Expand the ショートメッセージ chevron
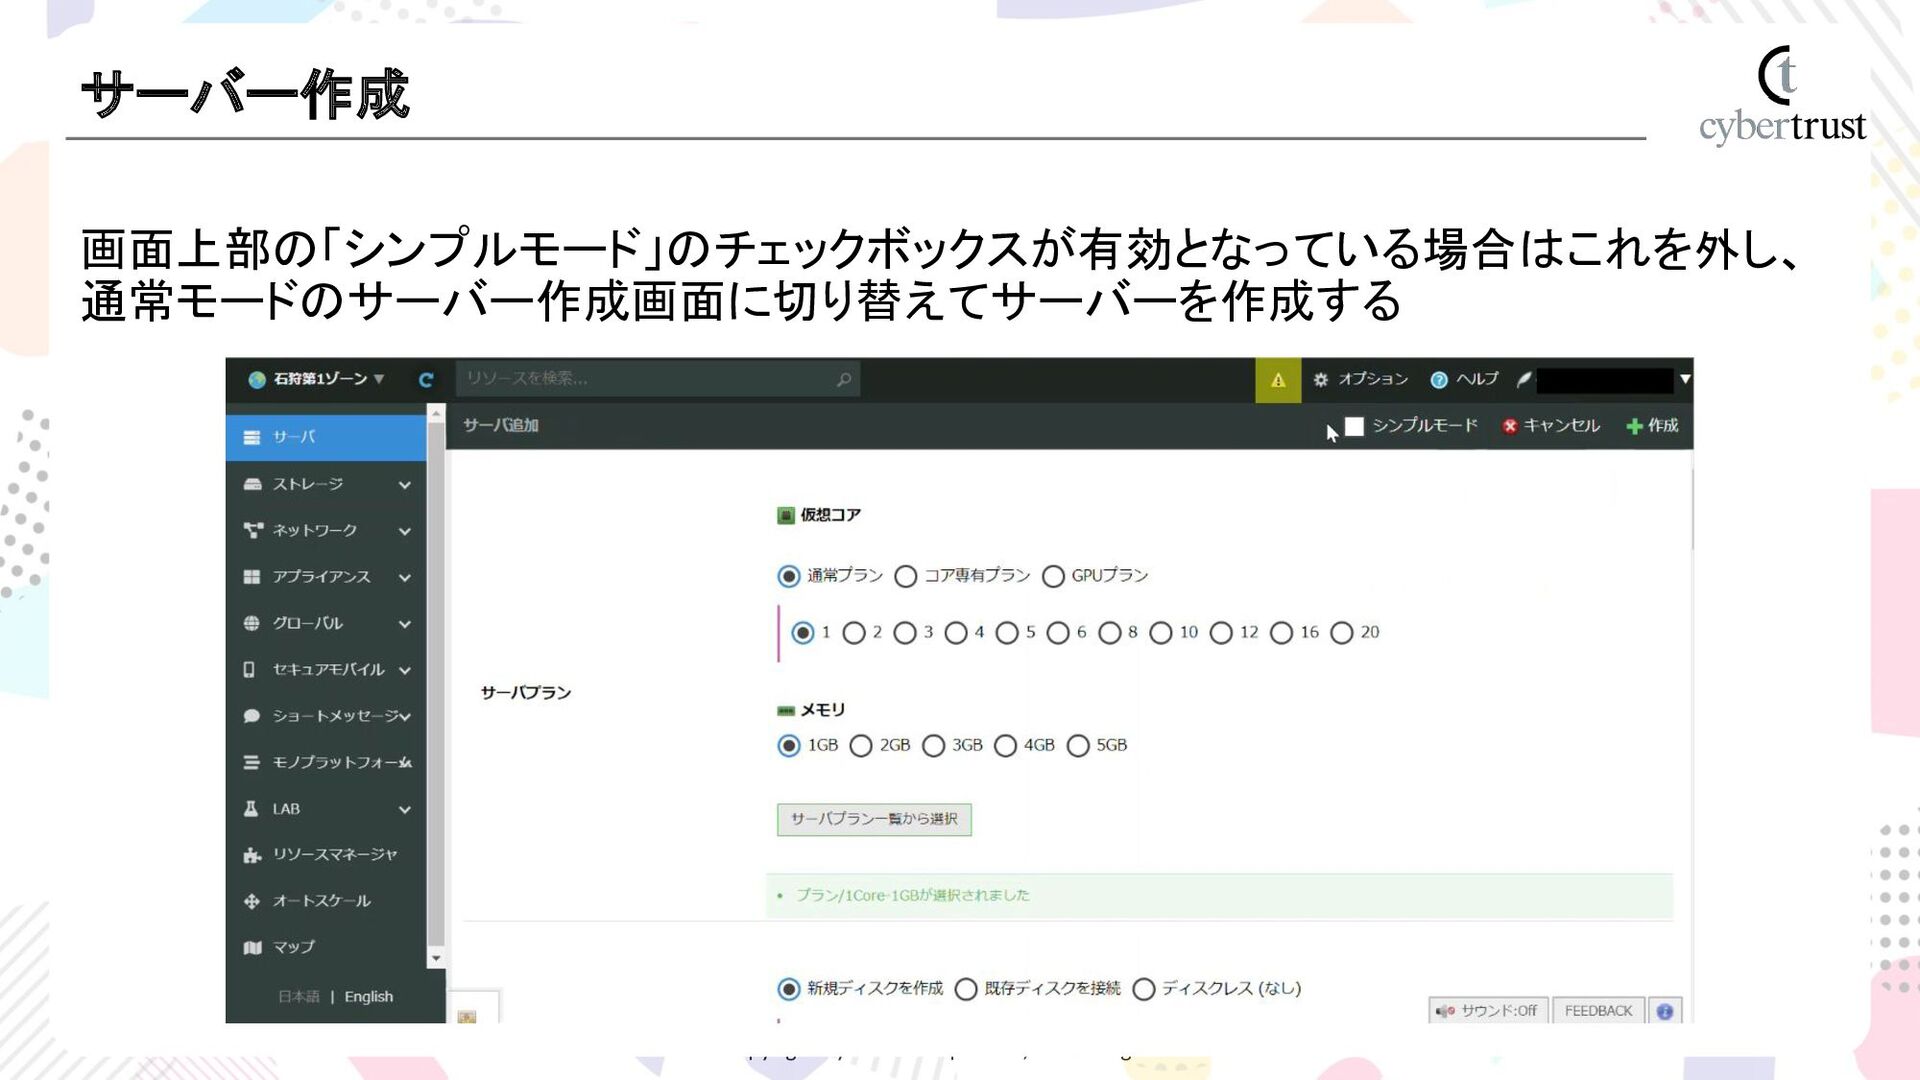Viewport: 1920px width, 1080px height. tap(405, 717)
